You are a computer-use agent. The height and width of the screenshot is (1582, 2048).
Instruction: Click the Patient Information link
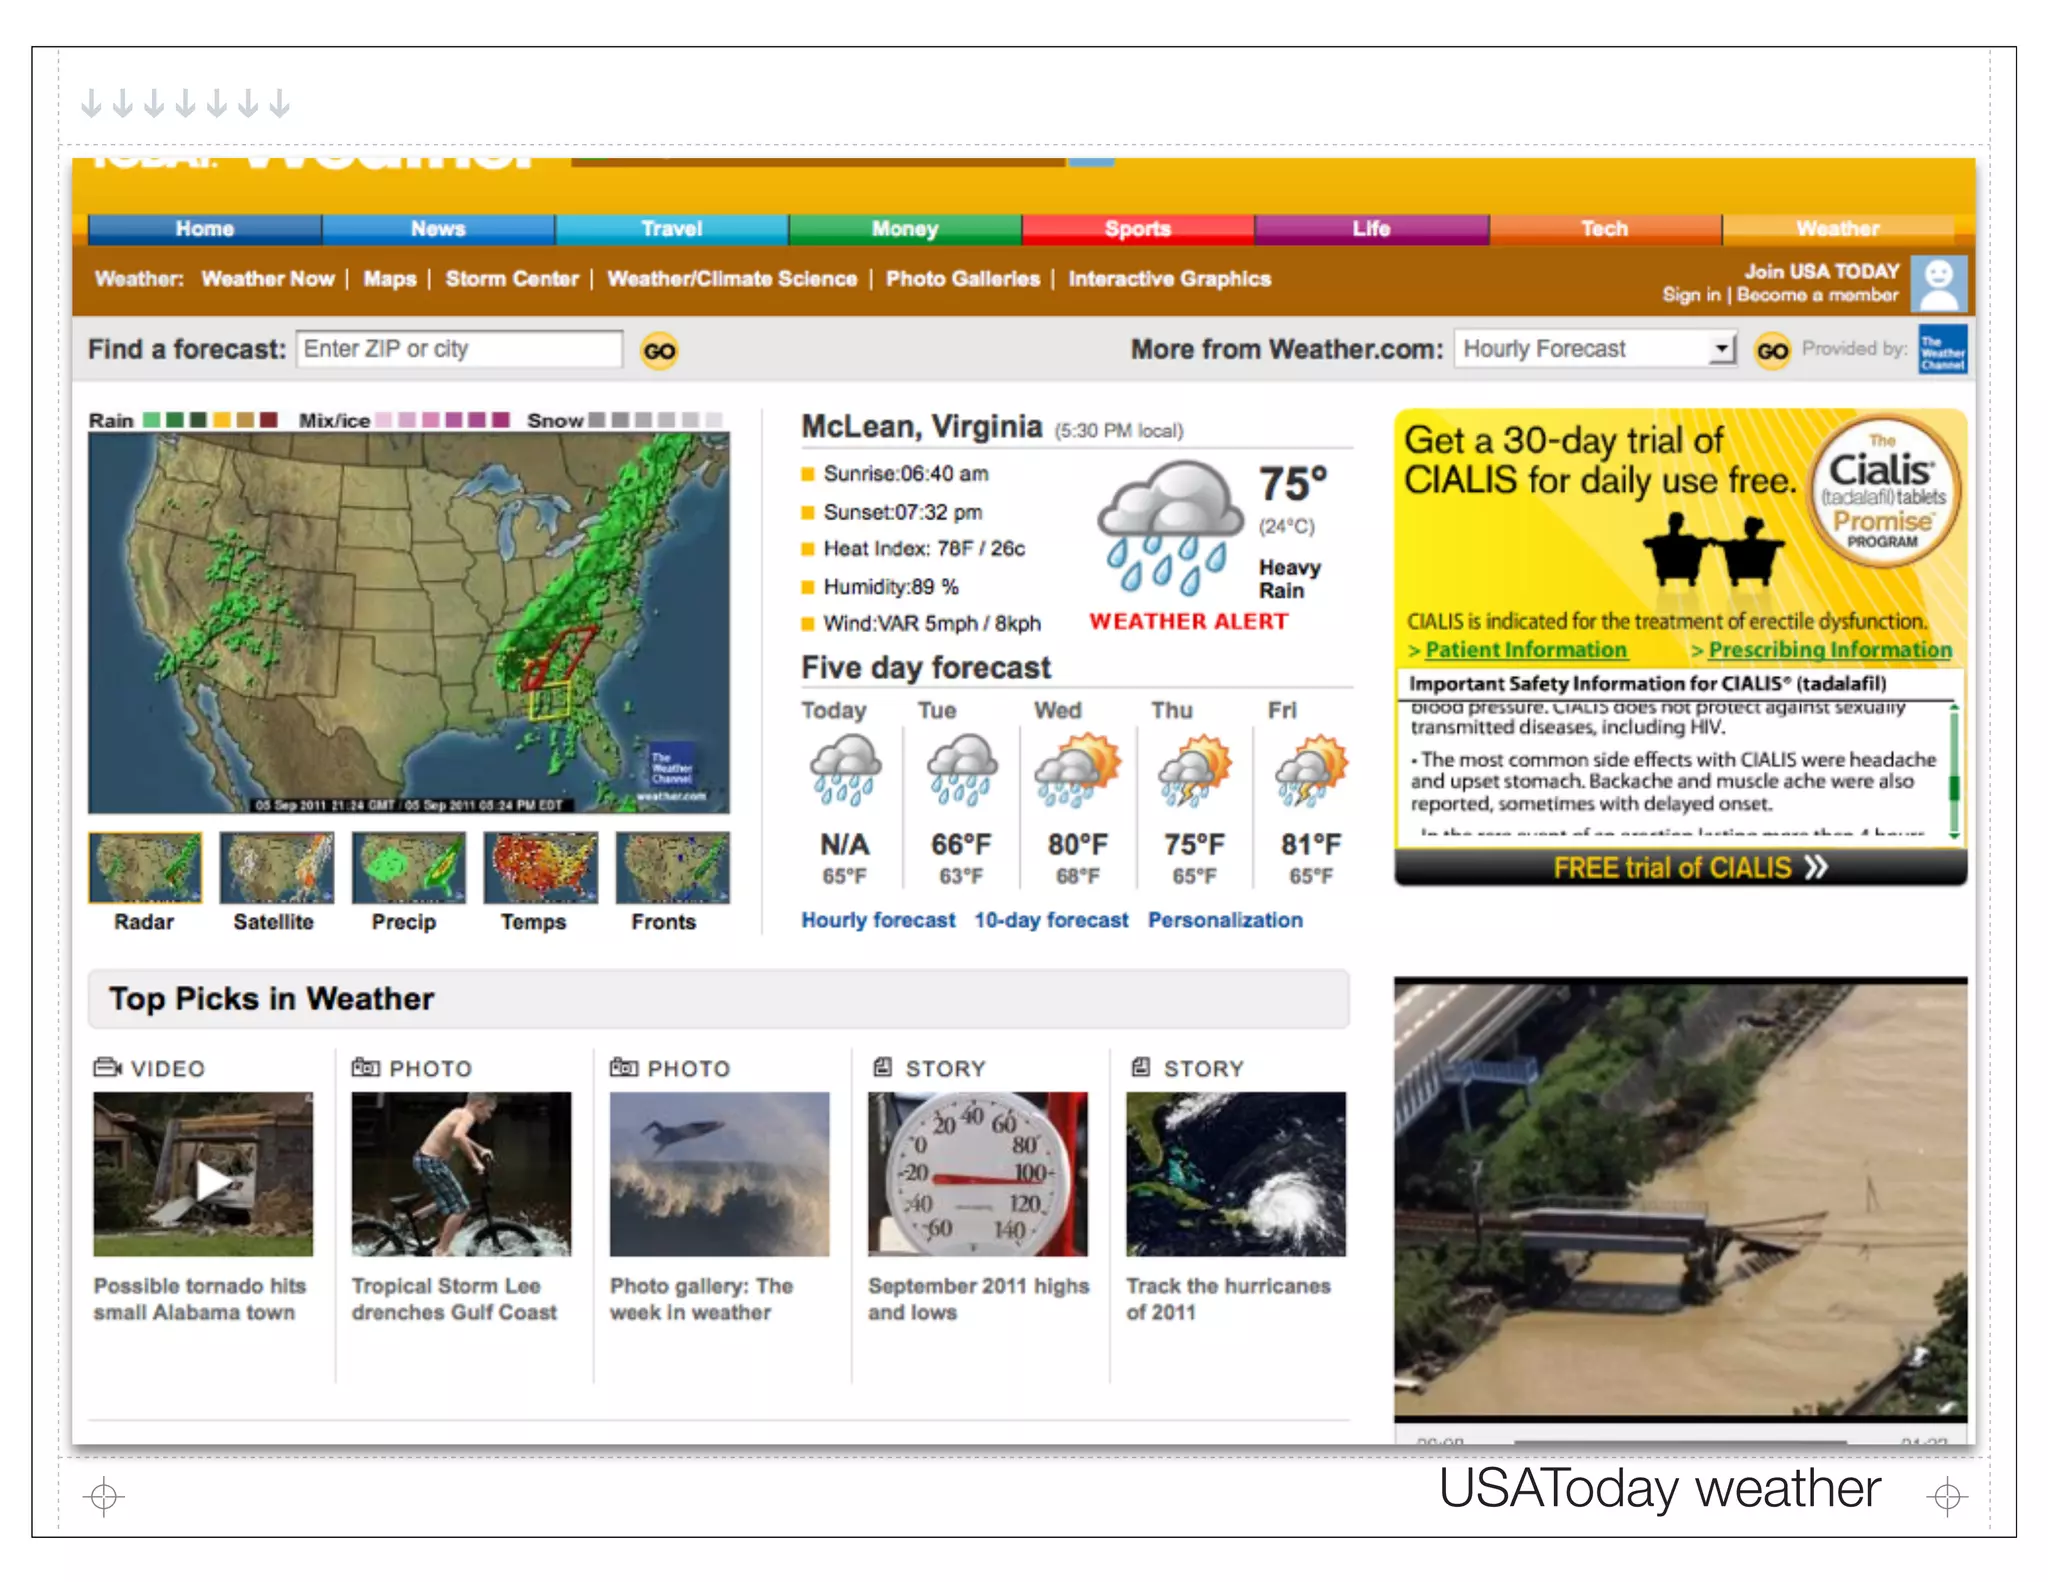click(1526, 650)
